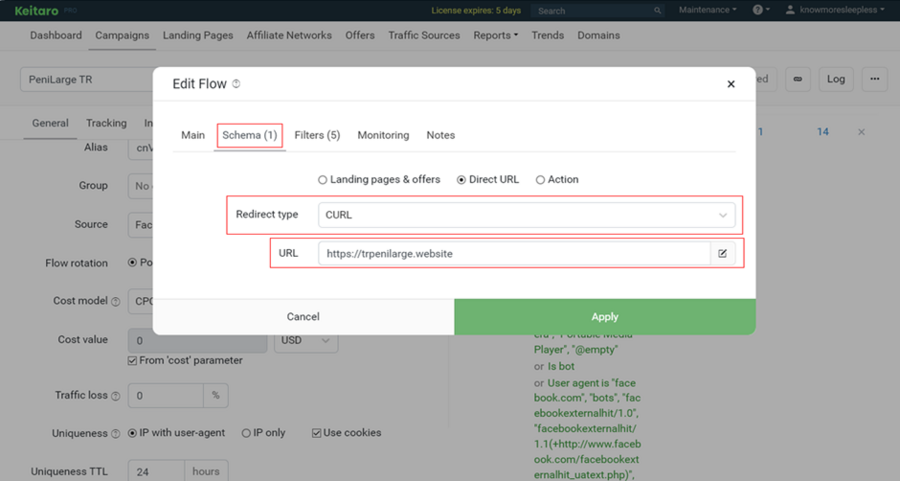Open the campaign General tab
900x481 pixels.
click(x=50, y=123)
